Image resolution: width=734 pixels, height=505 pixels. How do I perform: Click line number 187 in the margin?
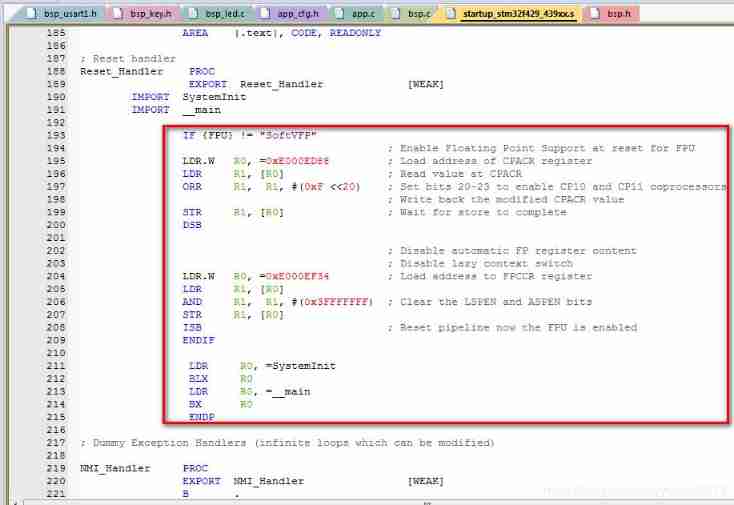(55, 59)
